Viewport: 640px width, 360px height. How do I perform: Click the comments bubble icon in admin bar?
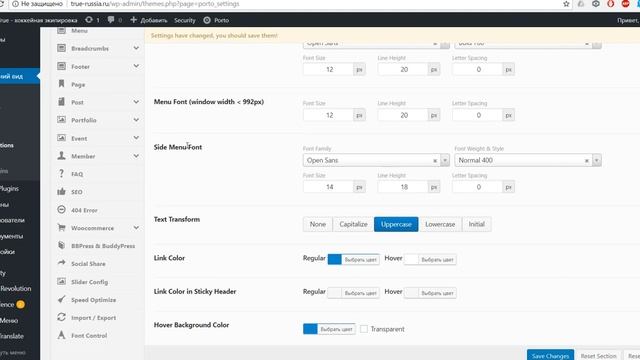tap(111, 20)
